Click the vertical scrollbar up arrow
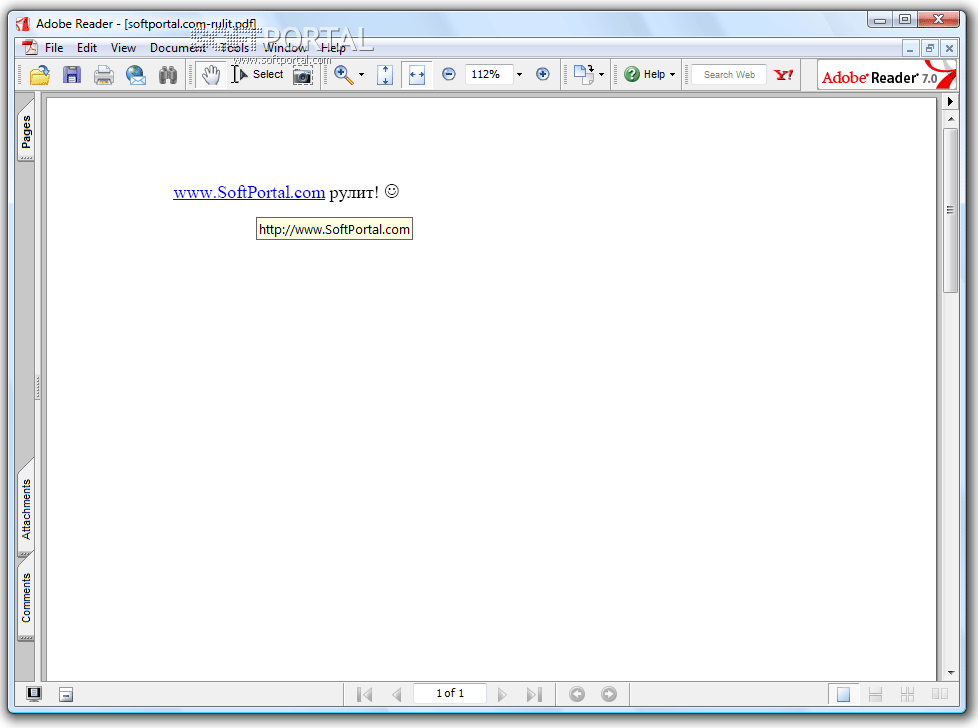978x728 pixels. 951,119
